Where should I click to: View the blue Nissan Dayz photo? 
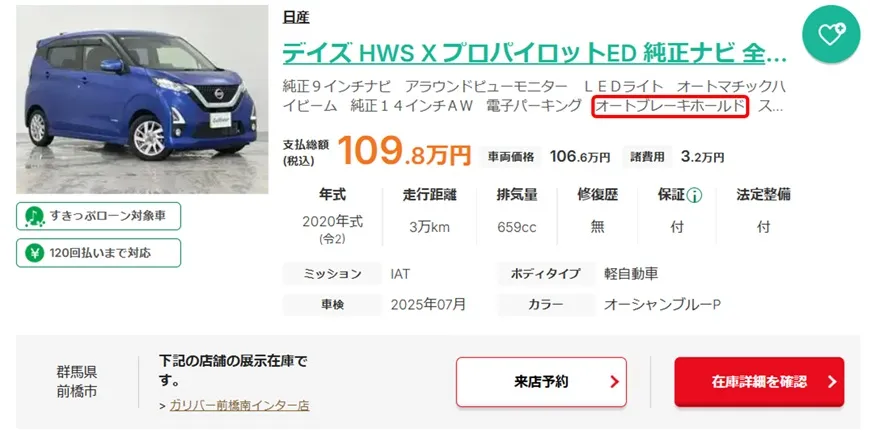142,100
